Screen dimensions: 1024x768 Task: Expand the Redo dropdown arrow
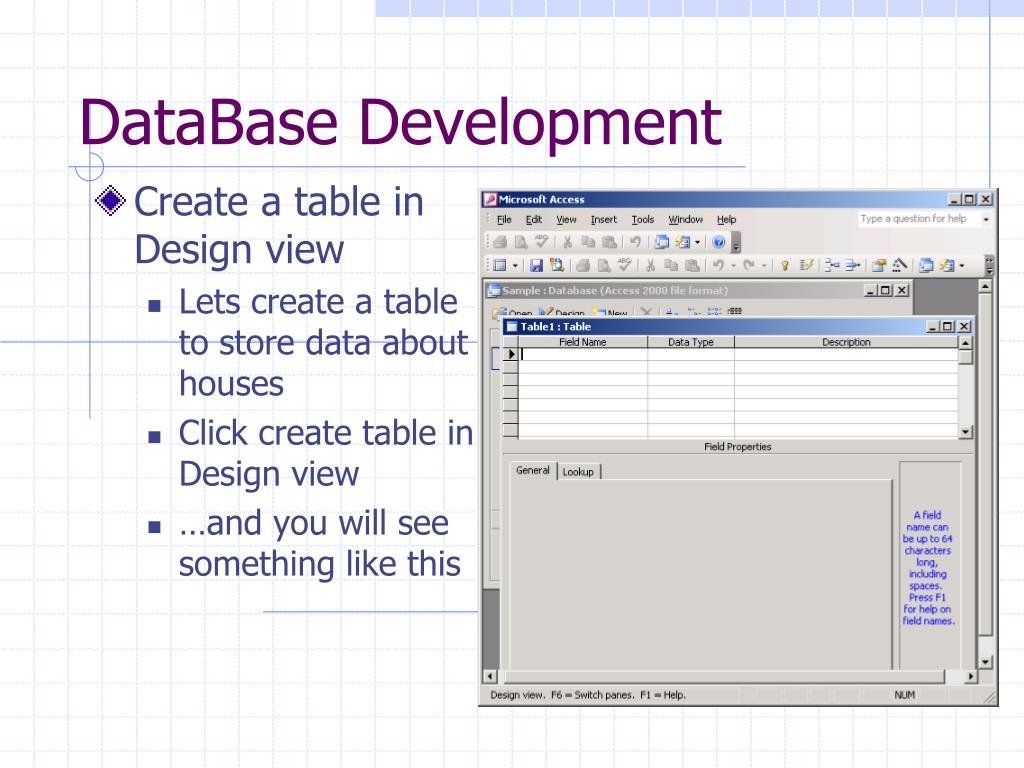763,266
